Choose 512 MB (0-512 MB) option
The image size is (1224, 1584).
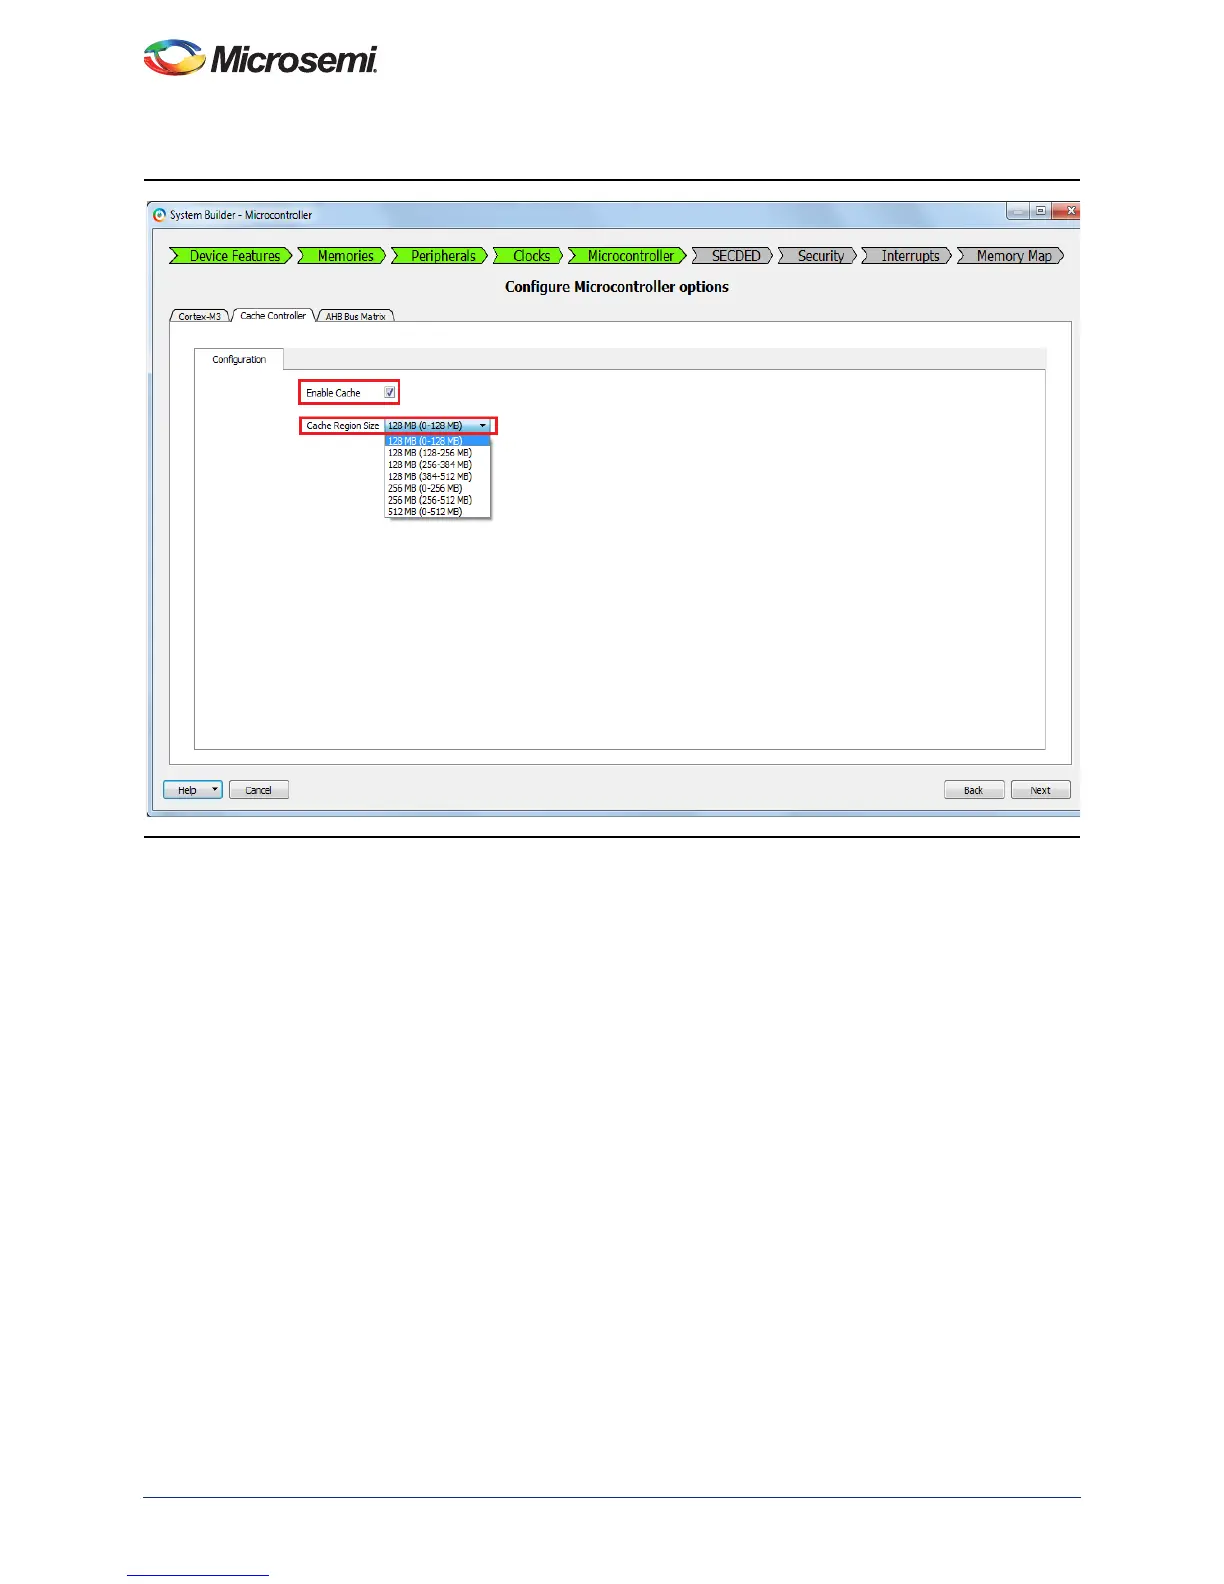[x=437, y=512]
